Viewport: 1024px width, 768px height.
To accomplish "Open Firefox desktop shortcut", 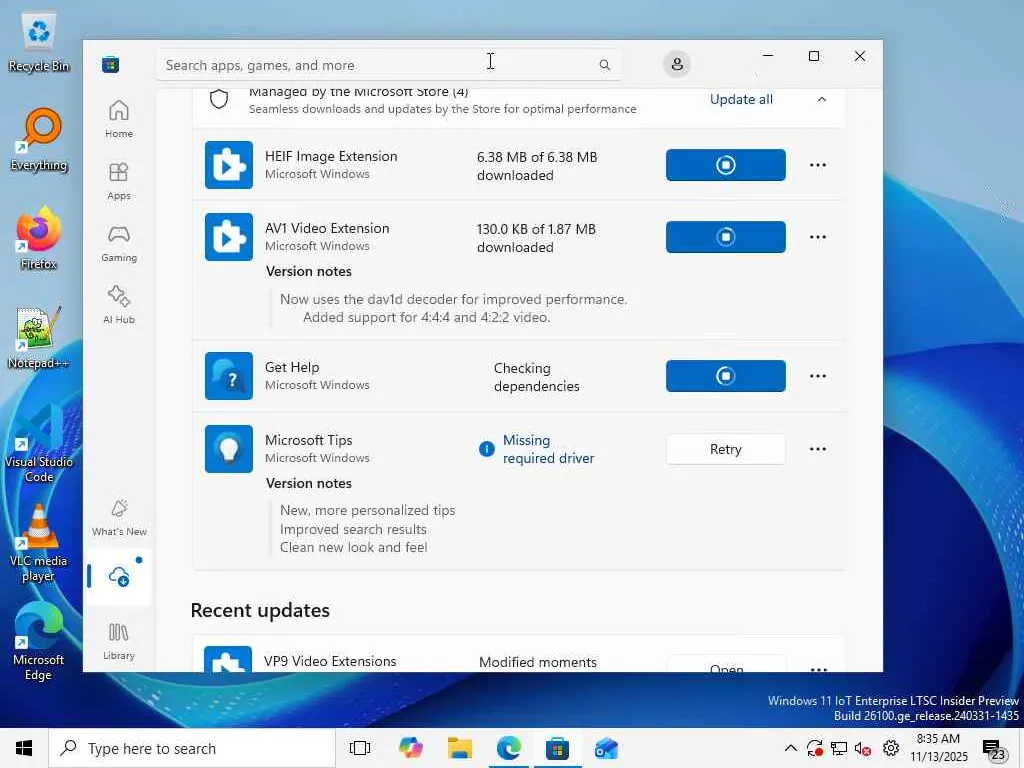I will [x=39, y=238].
